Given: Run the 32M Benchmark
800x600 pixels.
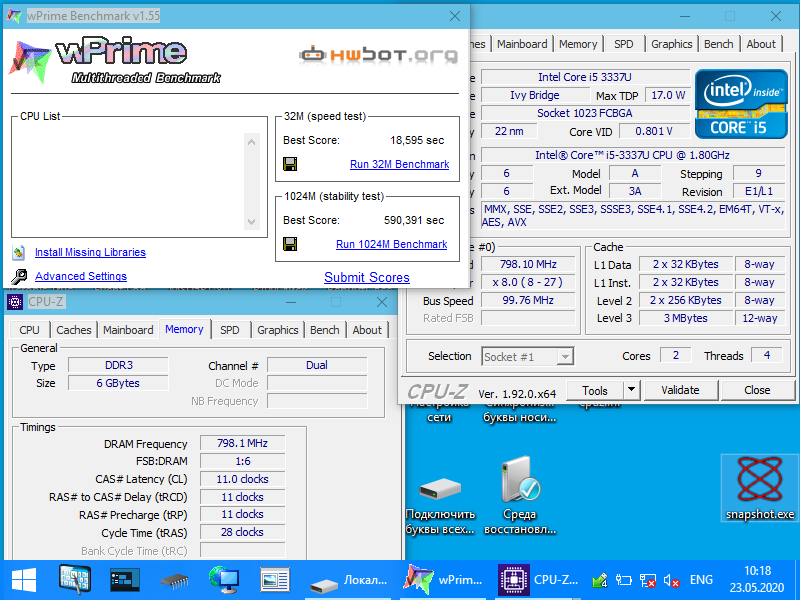Looking at the screenshot, I should [x=399, y=164].
